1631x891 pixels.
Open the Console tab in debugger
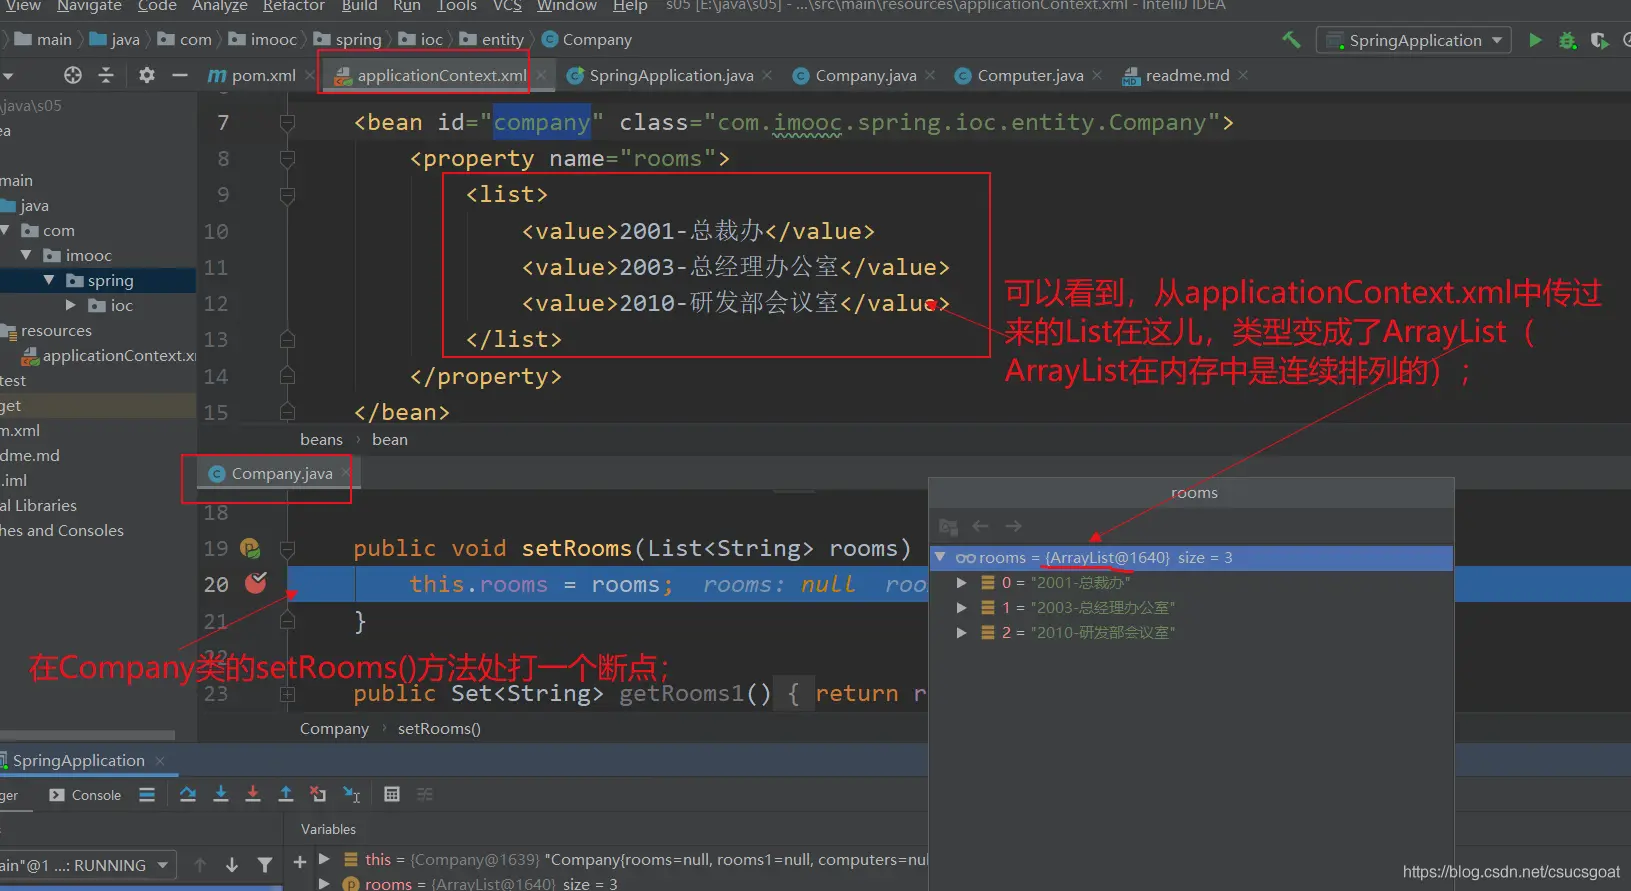pyautogui.click(x=86, y=795)
